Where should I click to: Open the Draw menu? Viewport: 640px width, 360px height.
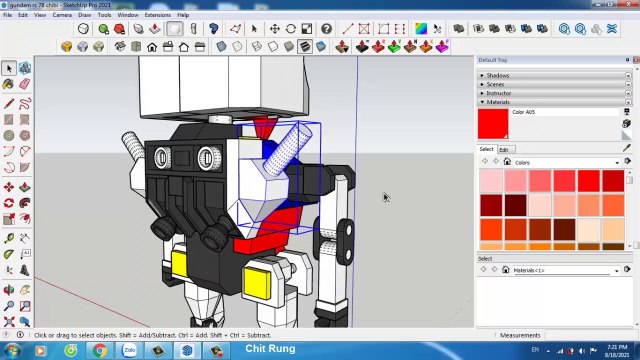[84, 15]
